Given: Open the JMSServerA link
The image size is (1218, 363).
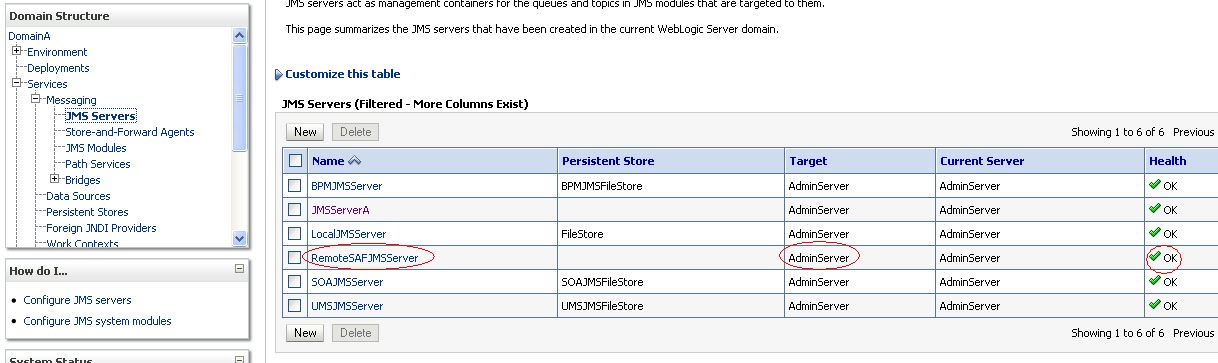Looking at the screenshot, I should point(341,210).
